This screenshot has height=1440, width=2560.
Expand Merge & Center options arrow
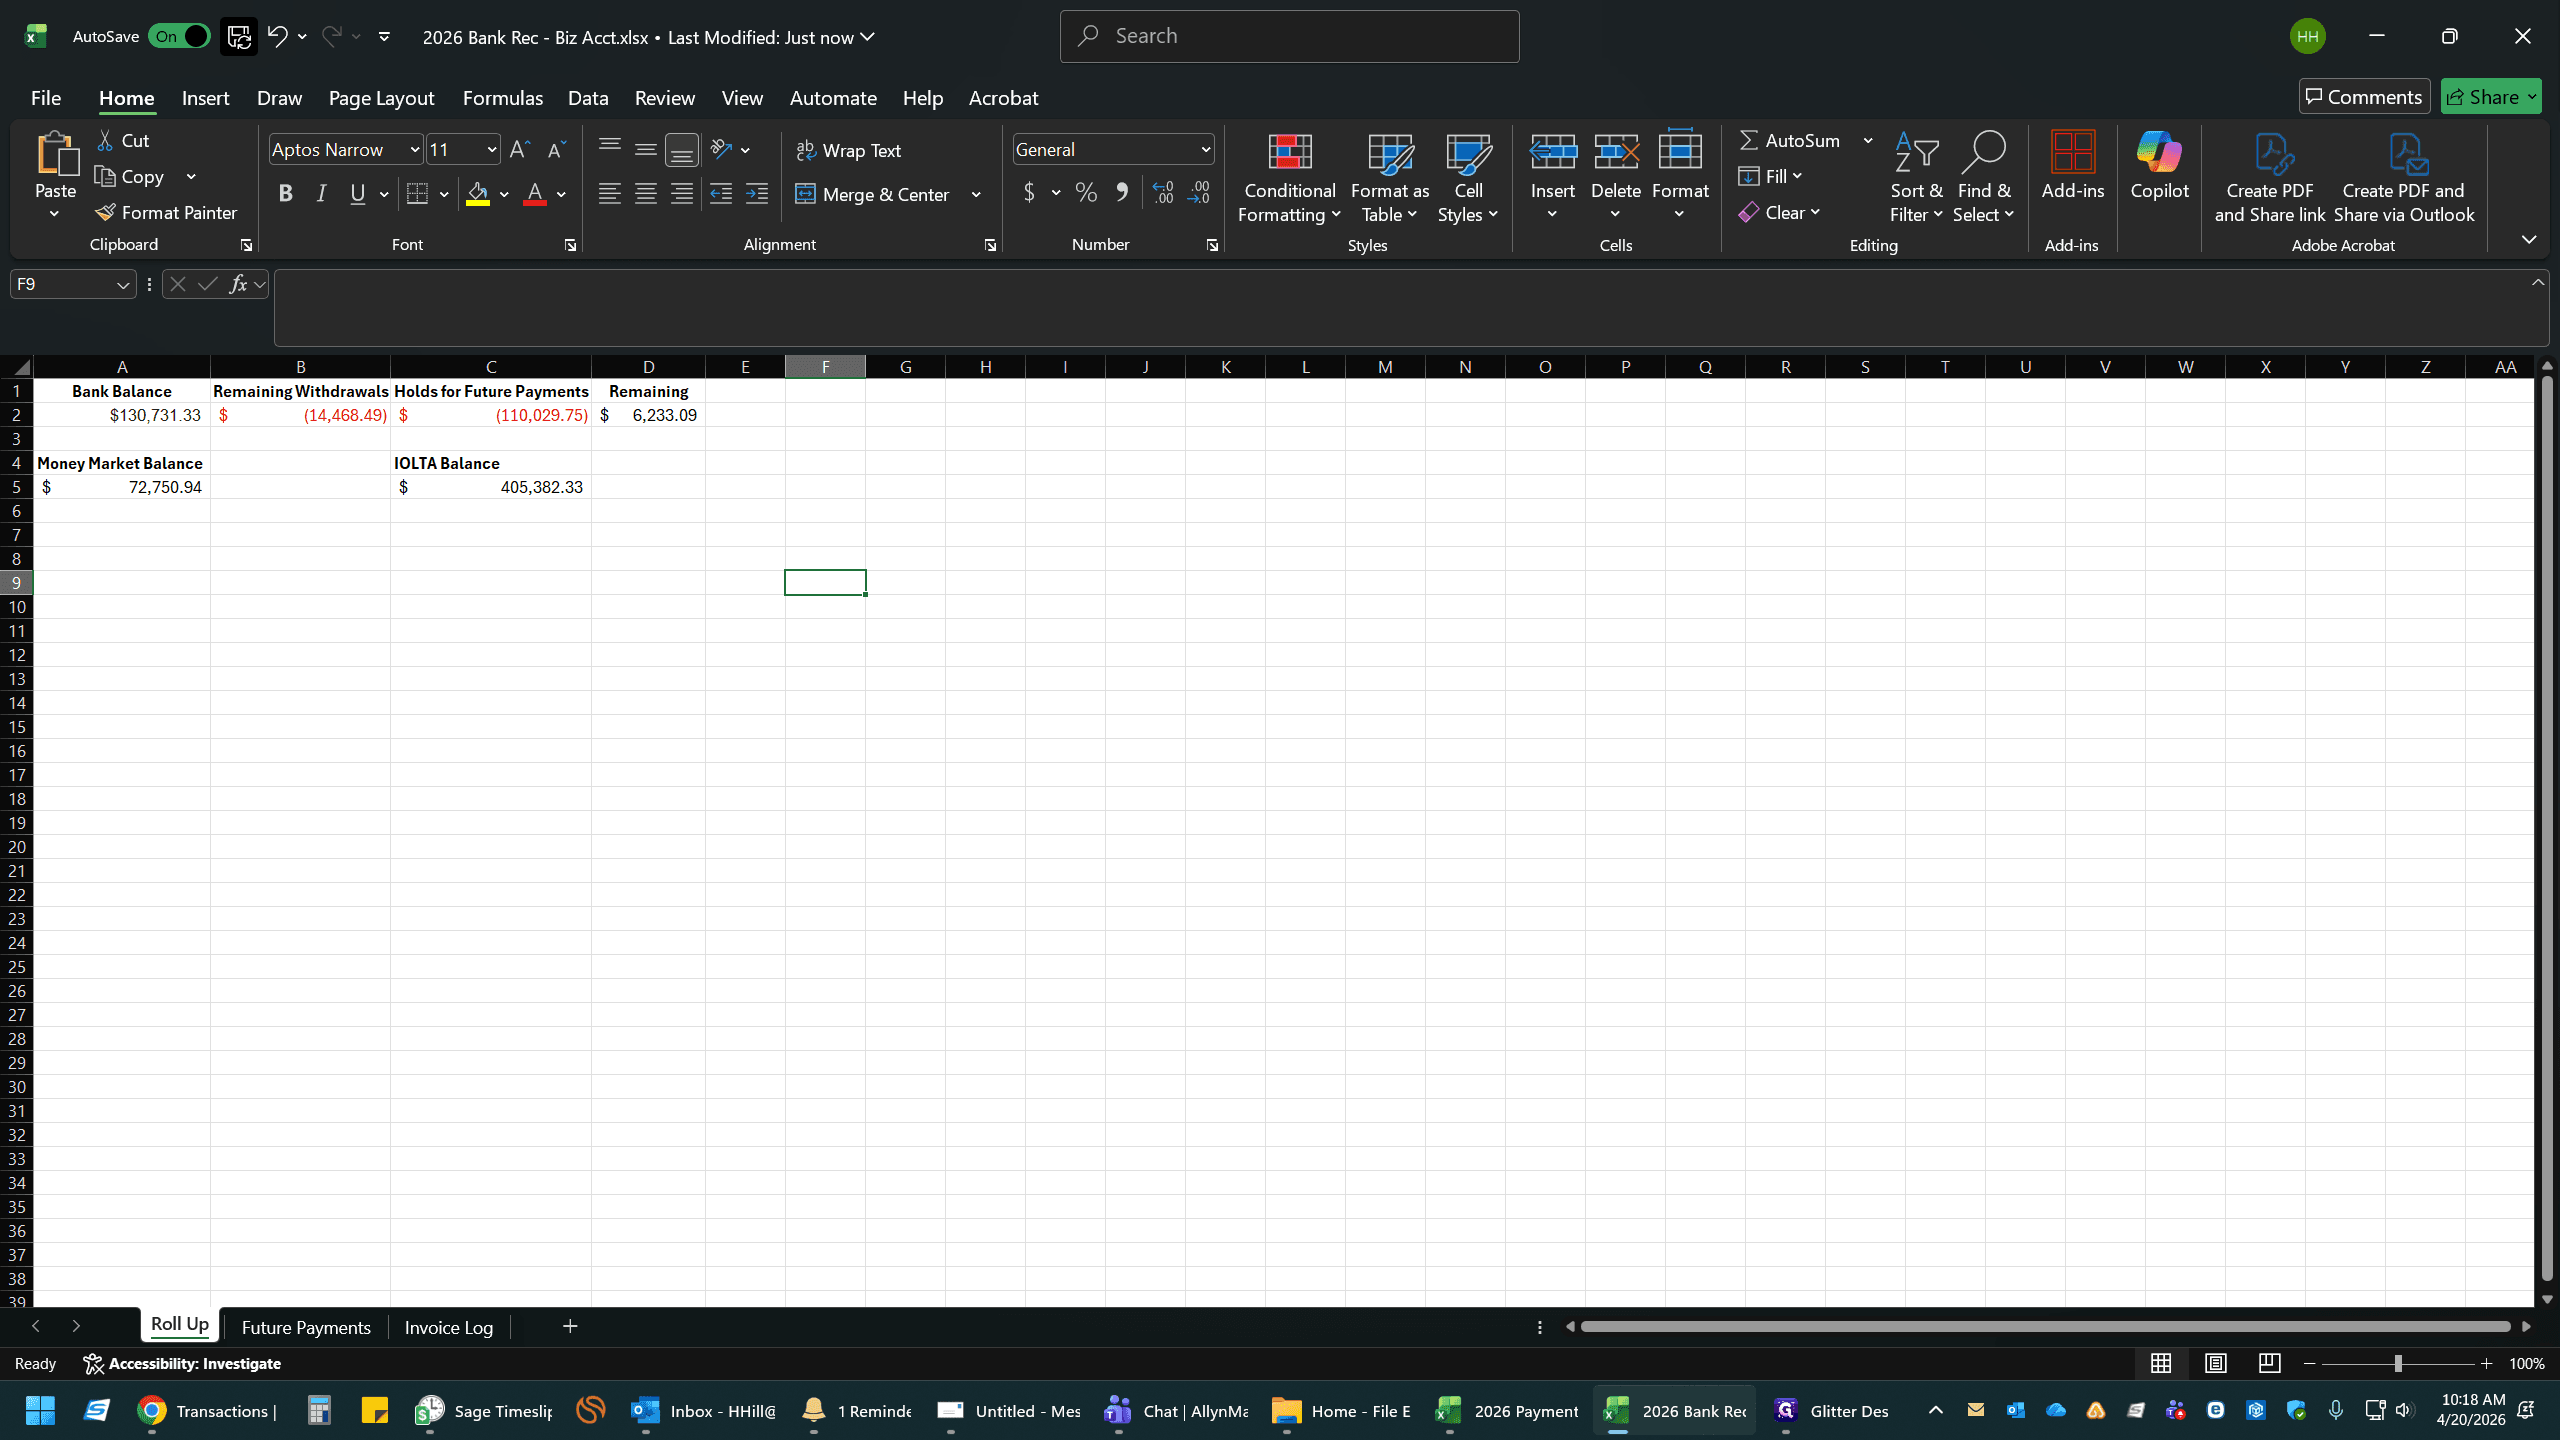pyautogui.click(x=976, y=195)
